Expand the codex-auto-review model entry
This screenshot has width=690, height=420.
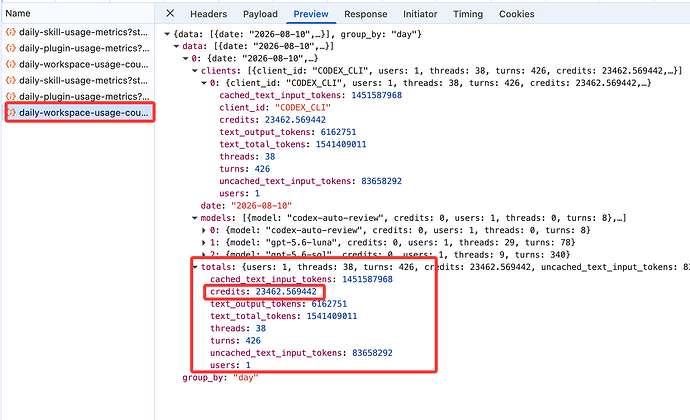pyautogui.click(x=204, y=230)
